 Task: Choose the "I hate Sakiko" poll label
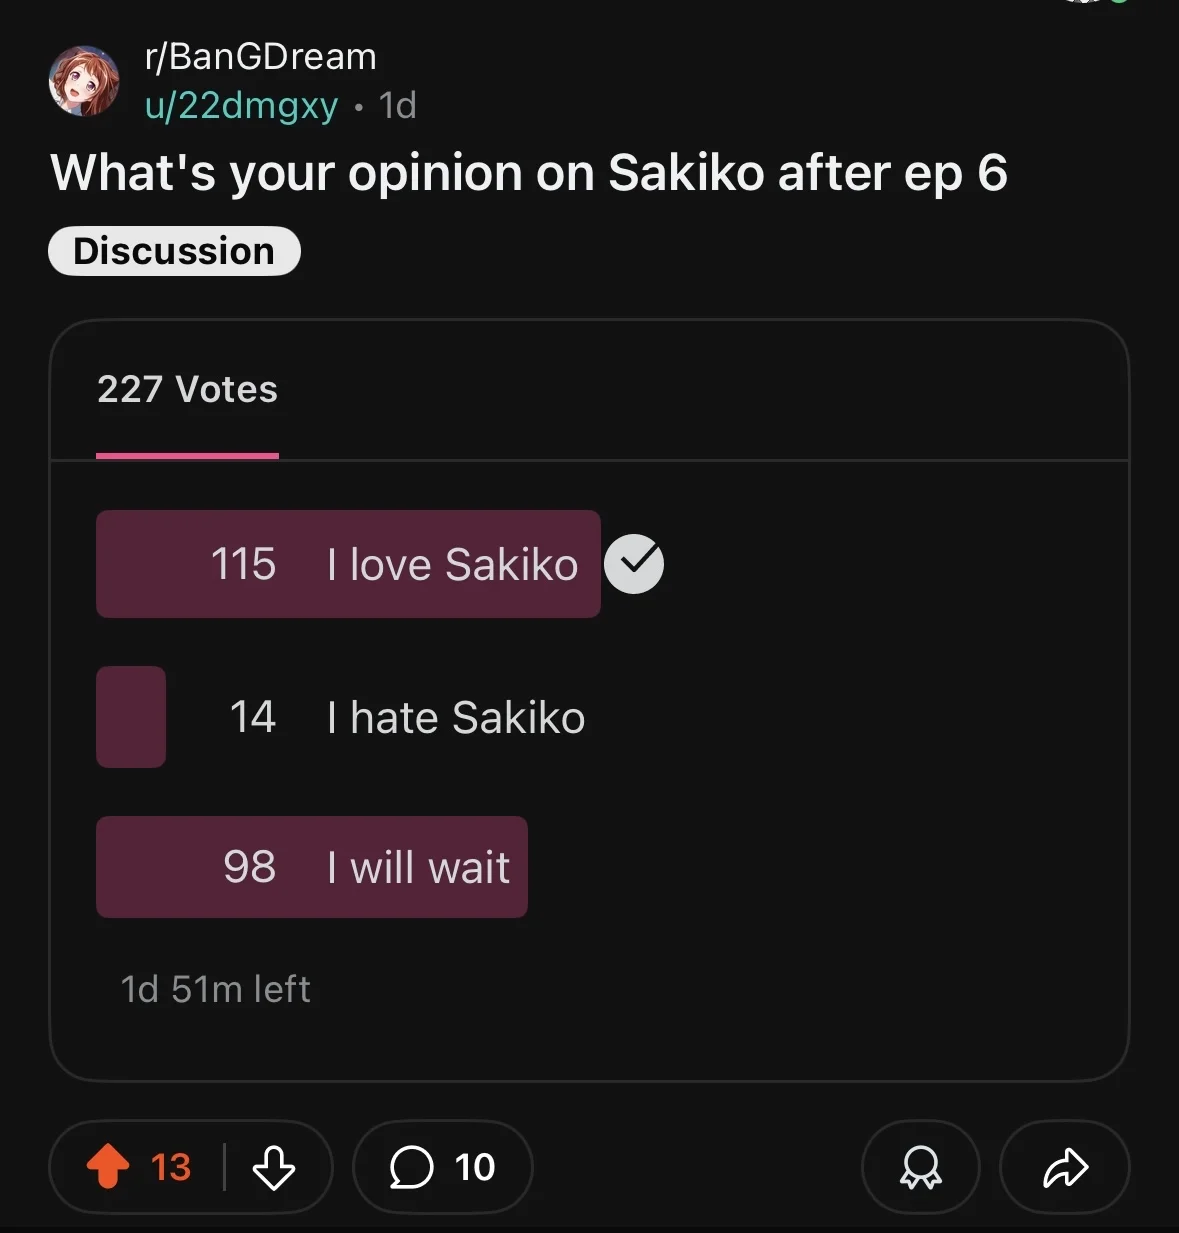point(456,717)
